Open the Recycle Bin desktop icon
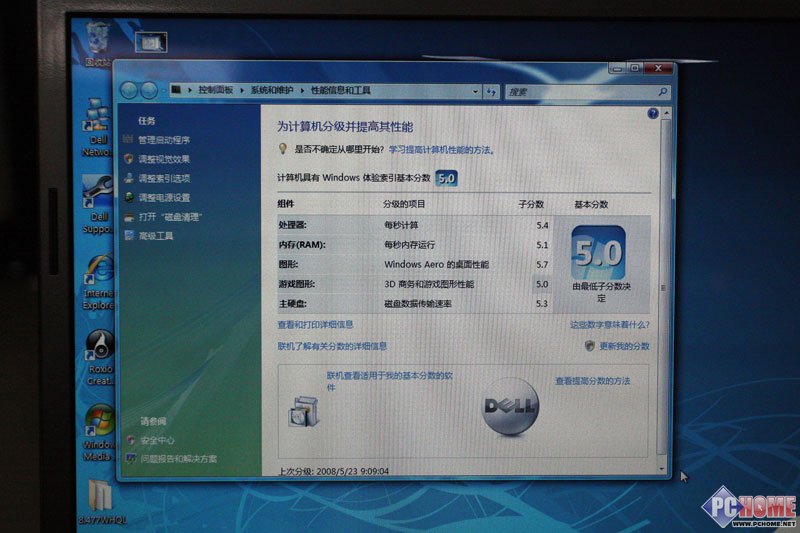This screenshot has height=533, width=800. (x=98, y=45)
